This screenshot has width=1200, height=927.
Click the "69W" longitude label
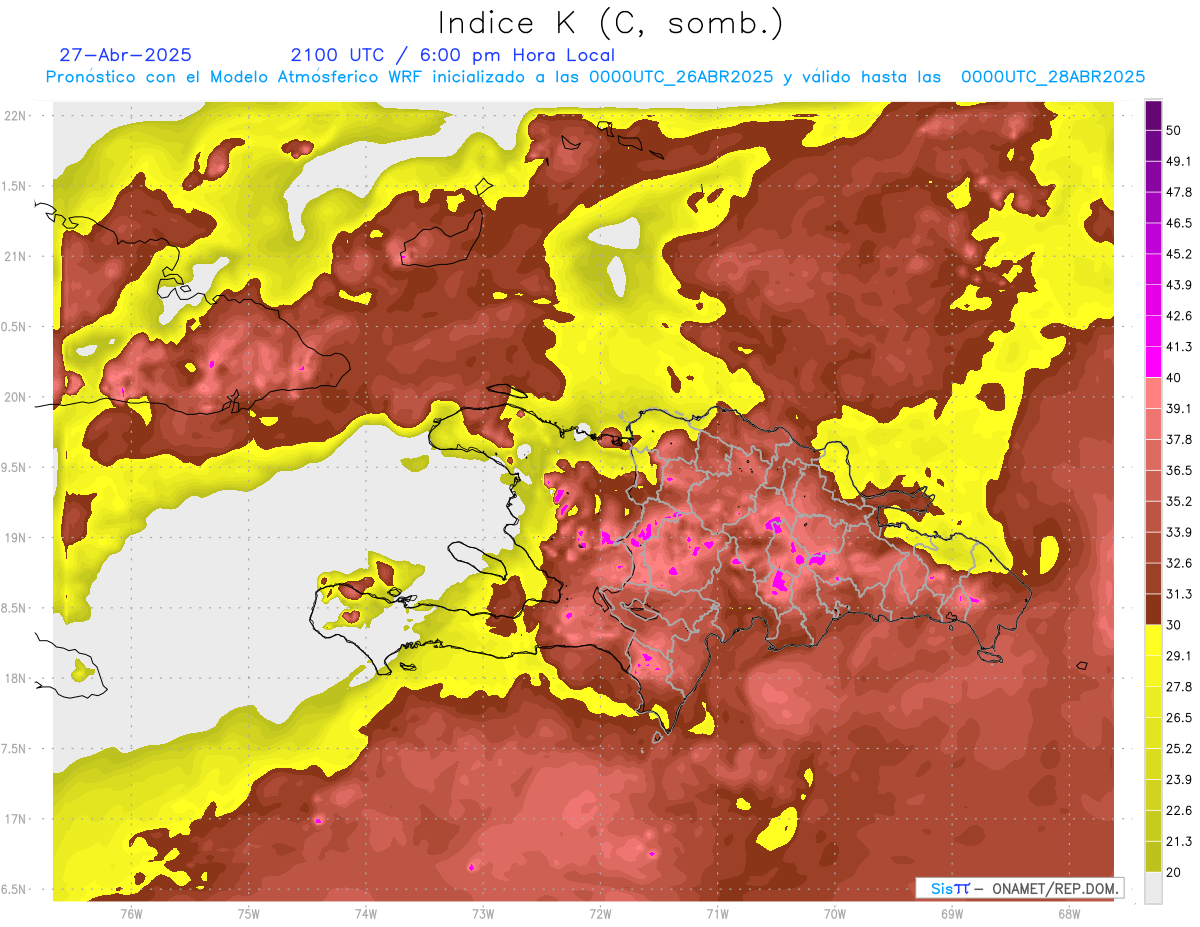coord(951,914)
